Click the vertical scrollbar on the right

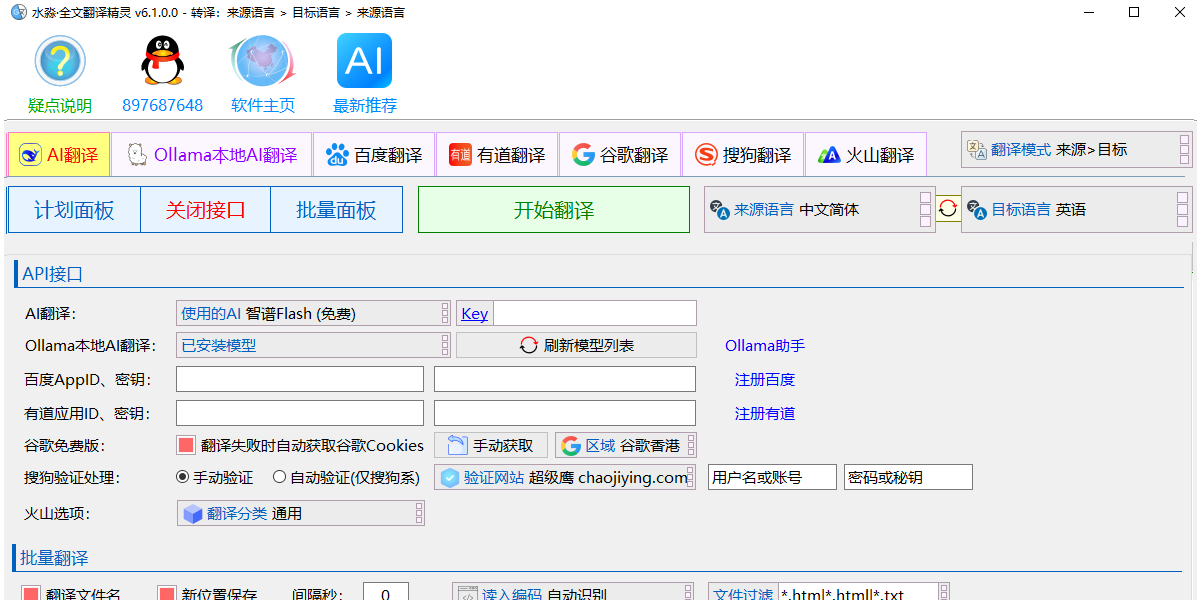pos(1193,400)
